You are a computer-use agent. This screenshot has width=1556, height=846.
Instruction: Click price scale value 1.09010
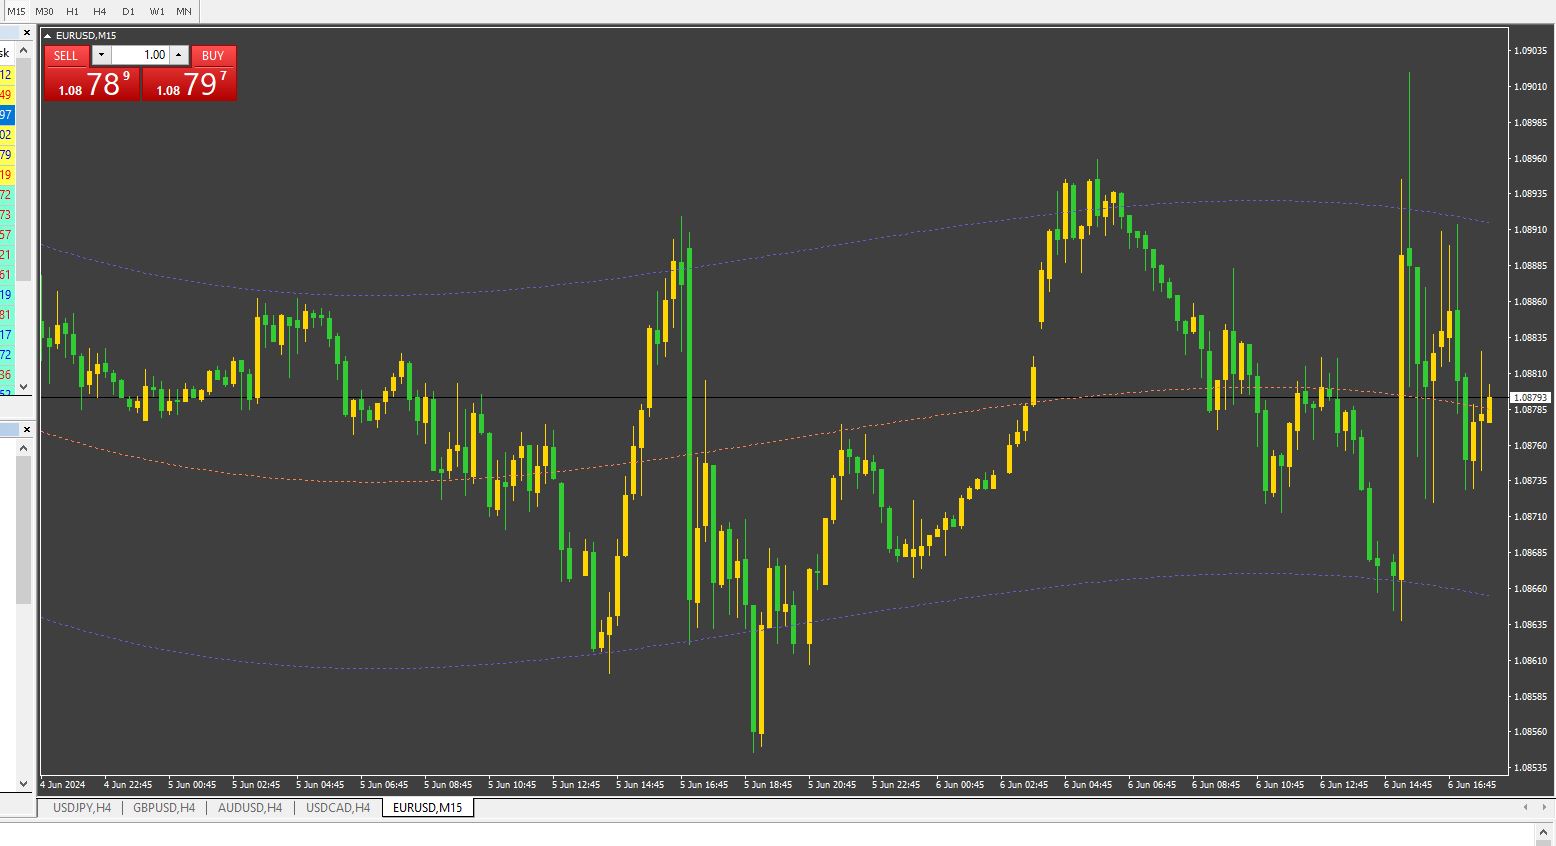(x=1530, y=86)
